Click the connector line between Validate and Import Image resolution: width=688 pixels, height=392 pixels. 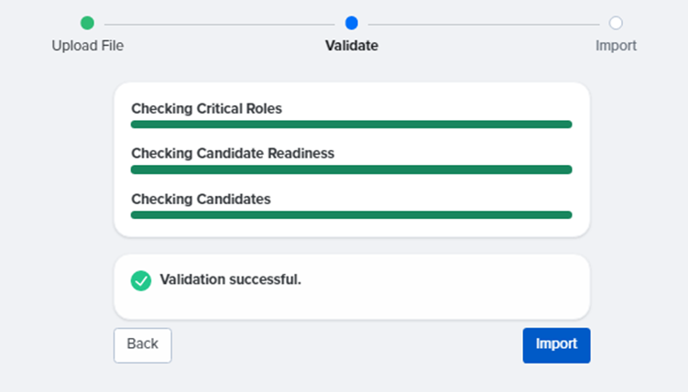click(484, 25)
